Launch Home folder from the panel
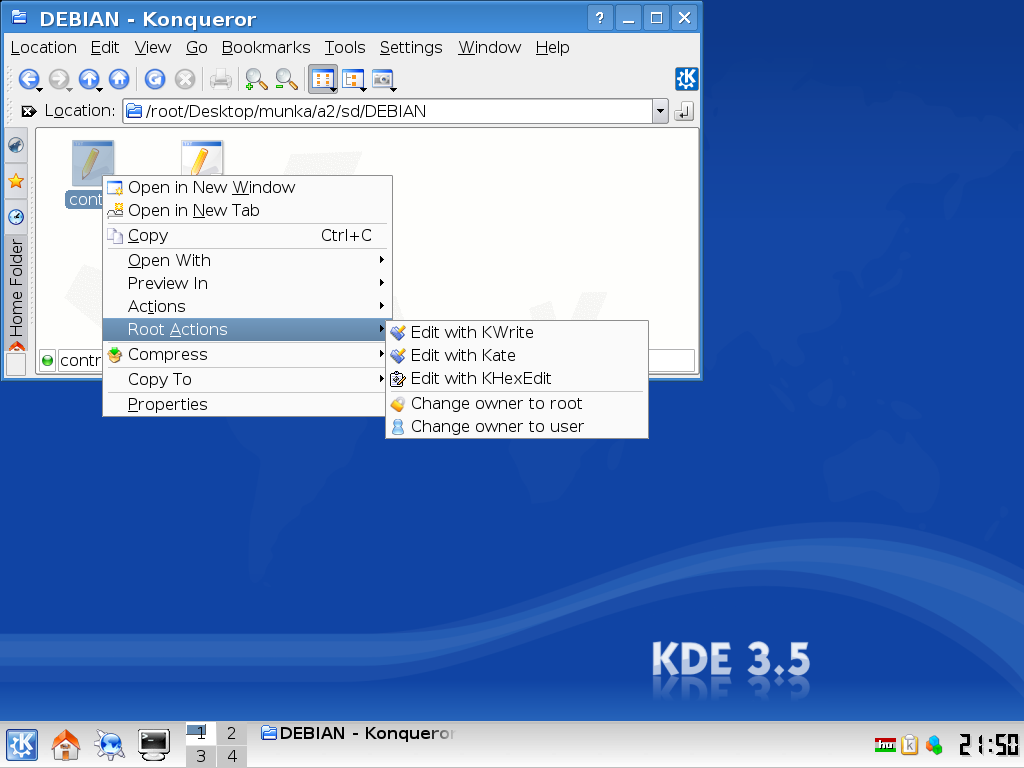Image resolution: width=1024 pixels, height=768 pixels. click(65, 744)
